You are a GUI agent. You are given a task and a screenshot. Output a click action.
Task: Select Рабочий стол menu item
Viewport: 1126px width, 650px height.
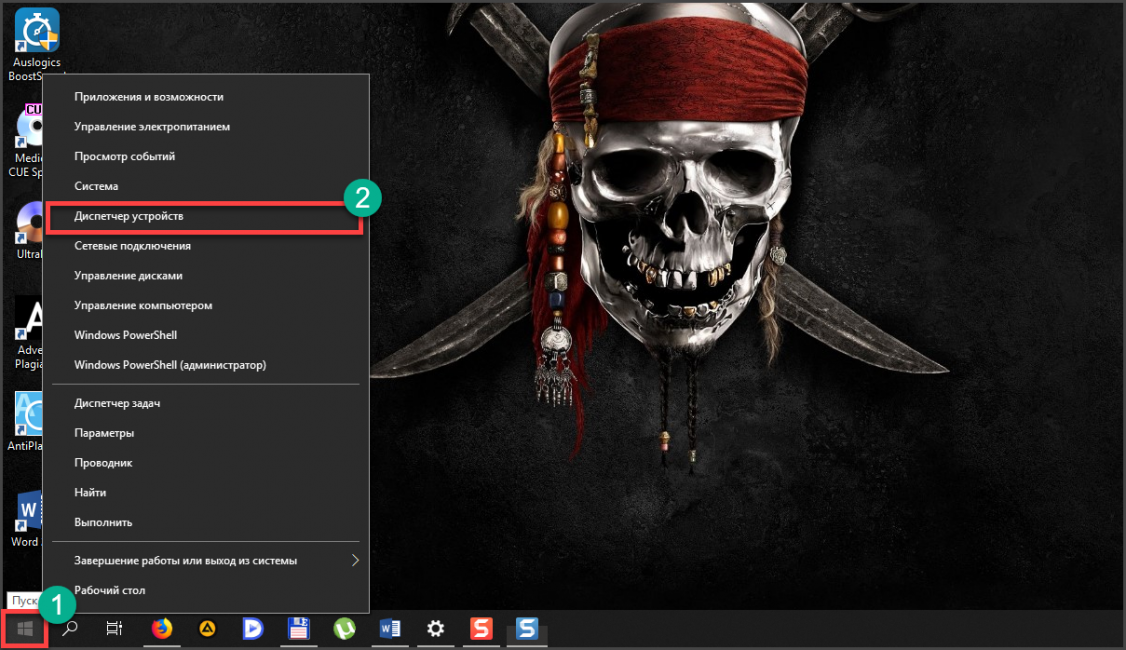[110, 590]
